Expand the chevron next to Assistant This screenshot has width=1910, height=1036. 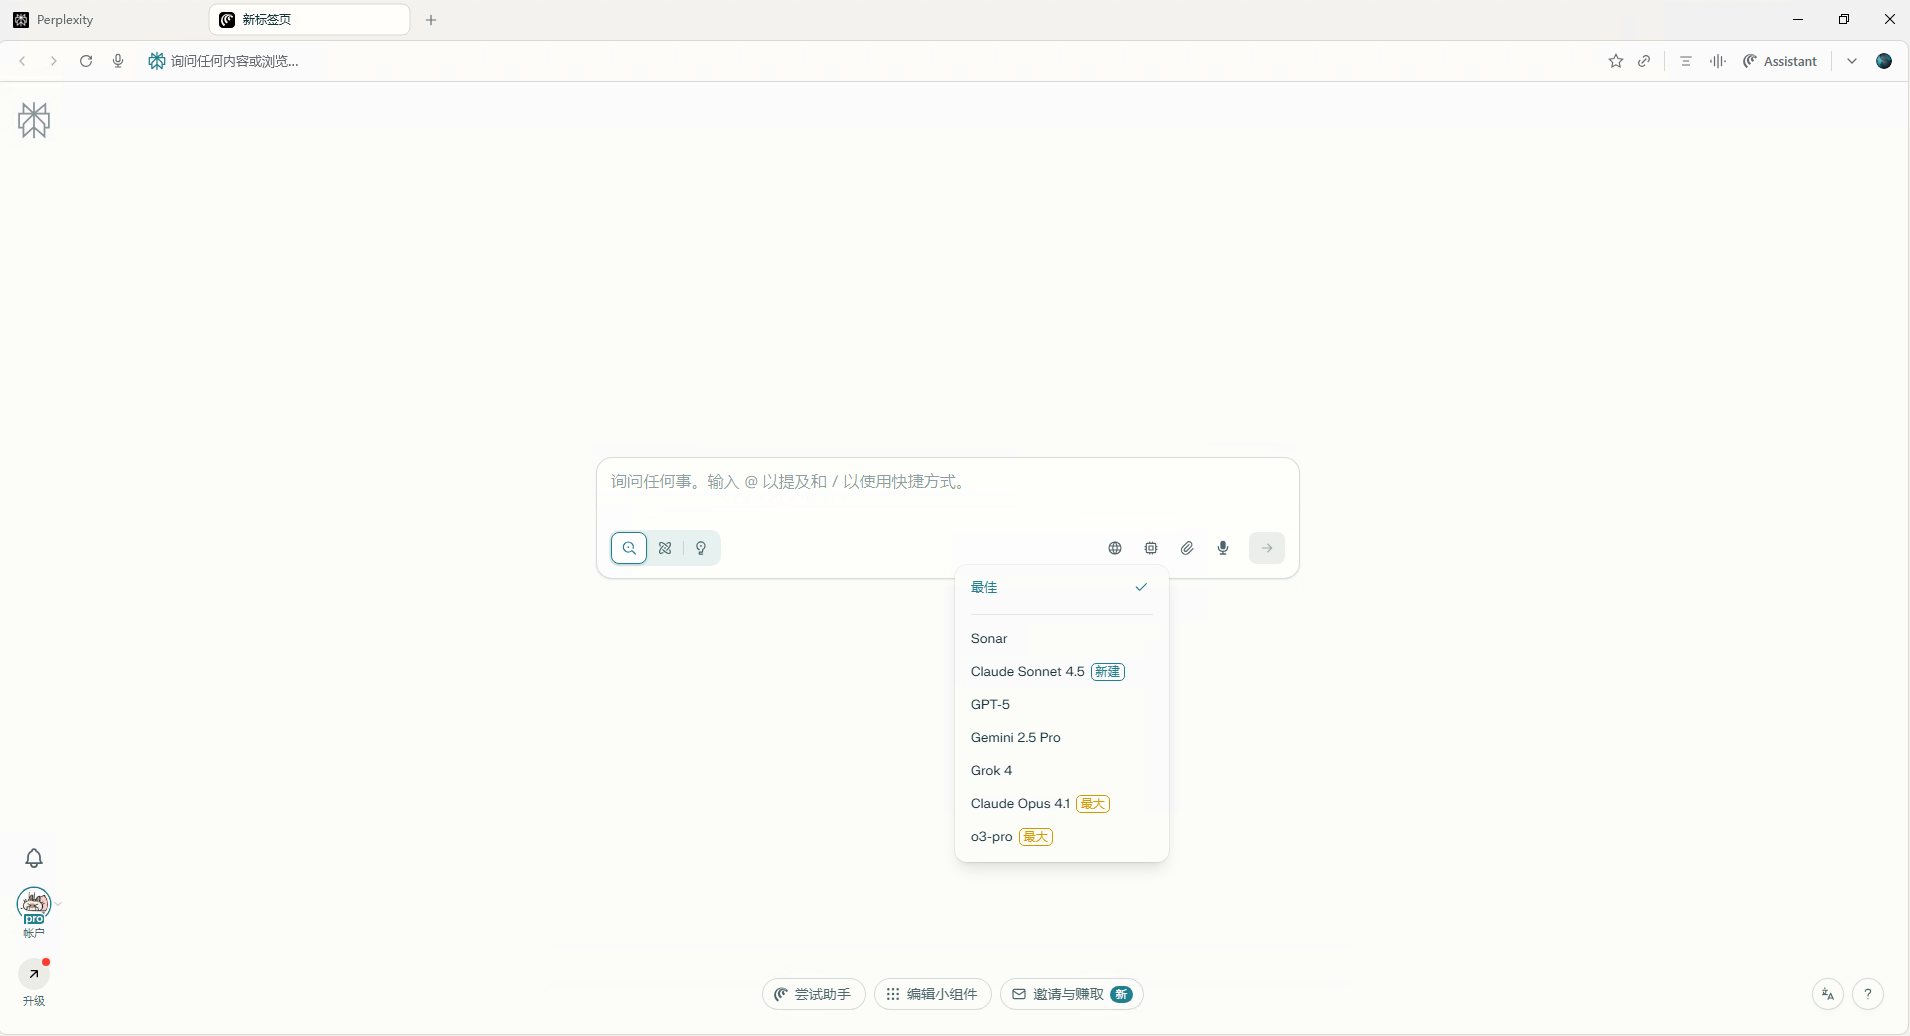click(1852, 61)
